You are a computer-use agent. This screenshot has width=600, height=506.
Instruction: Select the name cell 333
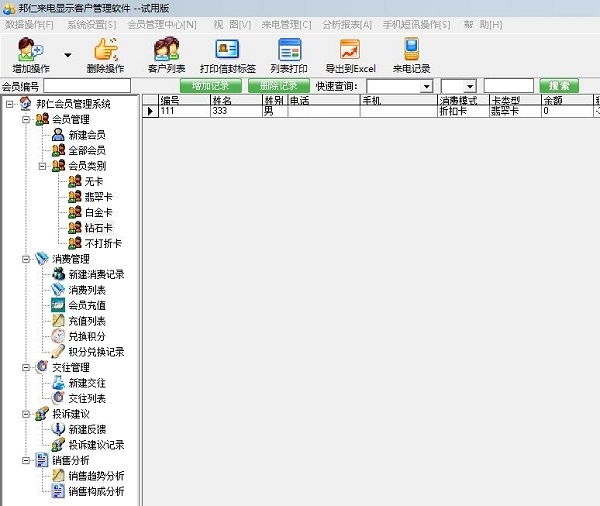pyautogui.click(x=236, y=111)
